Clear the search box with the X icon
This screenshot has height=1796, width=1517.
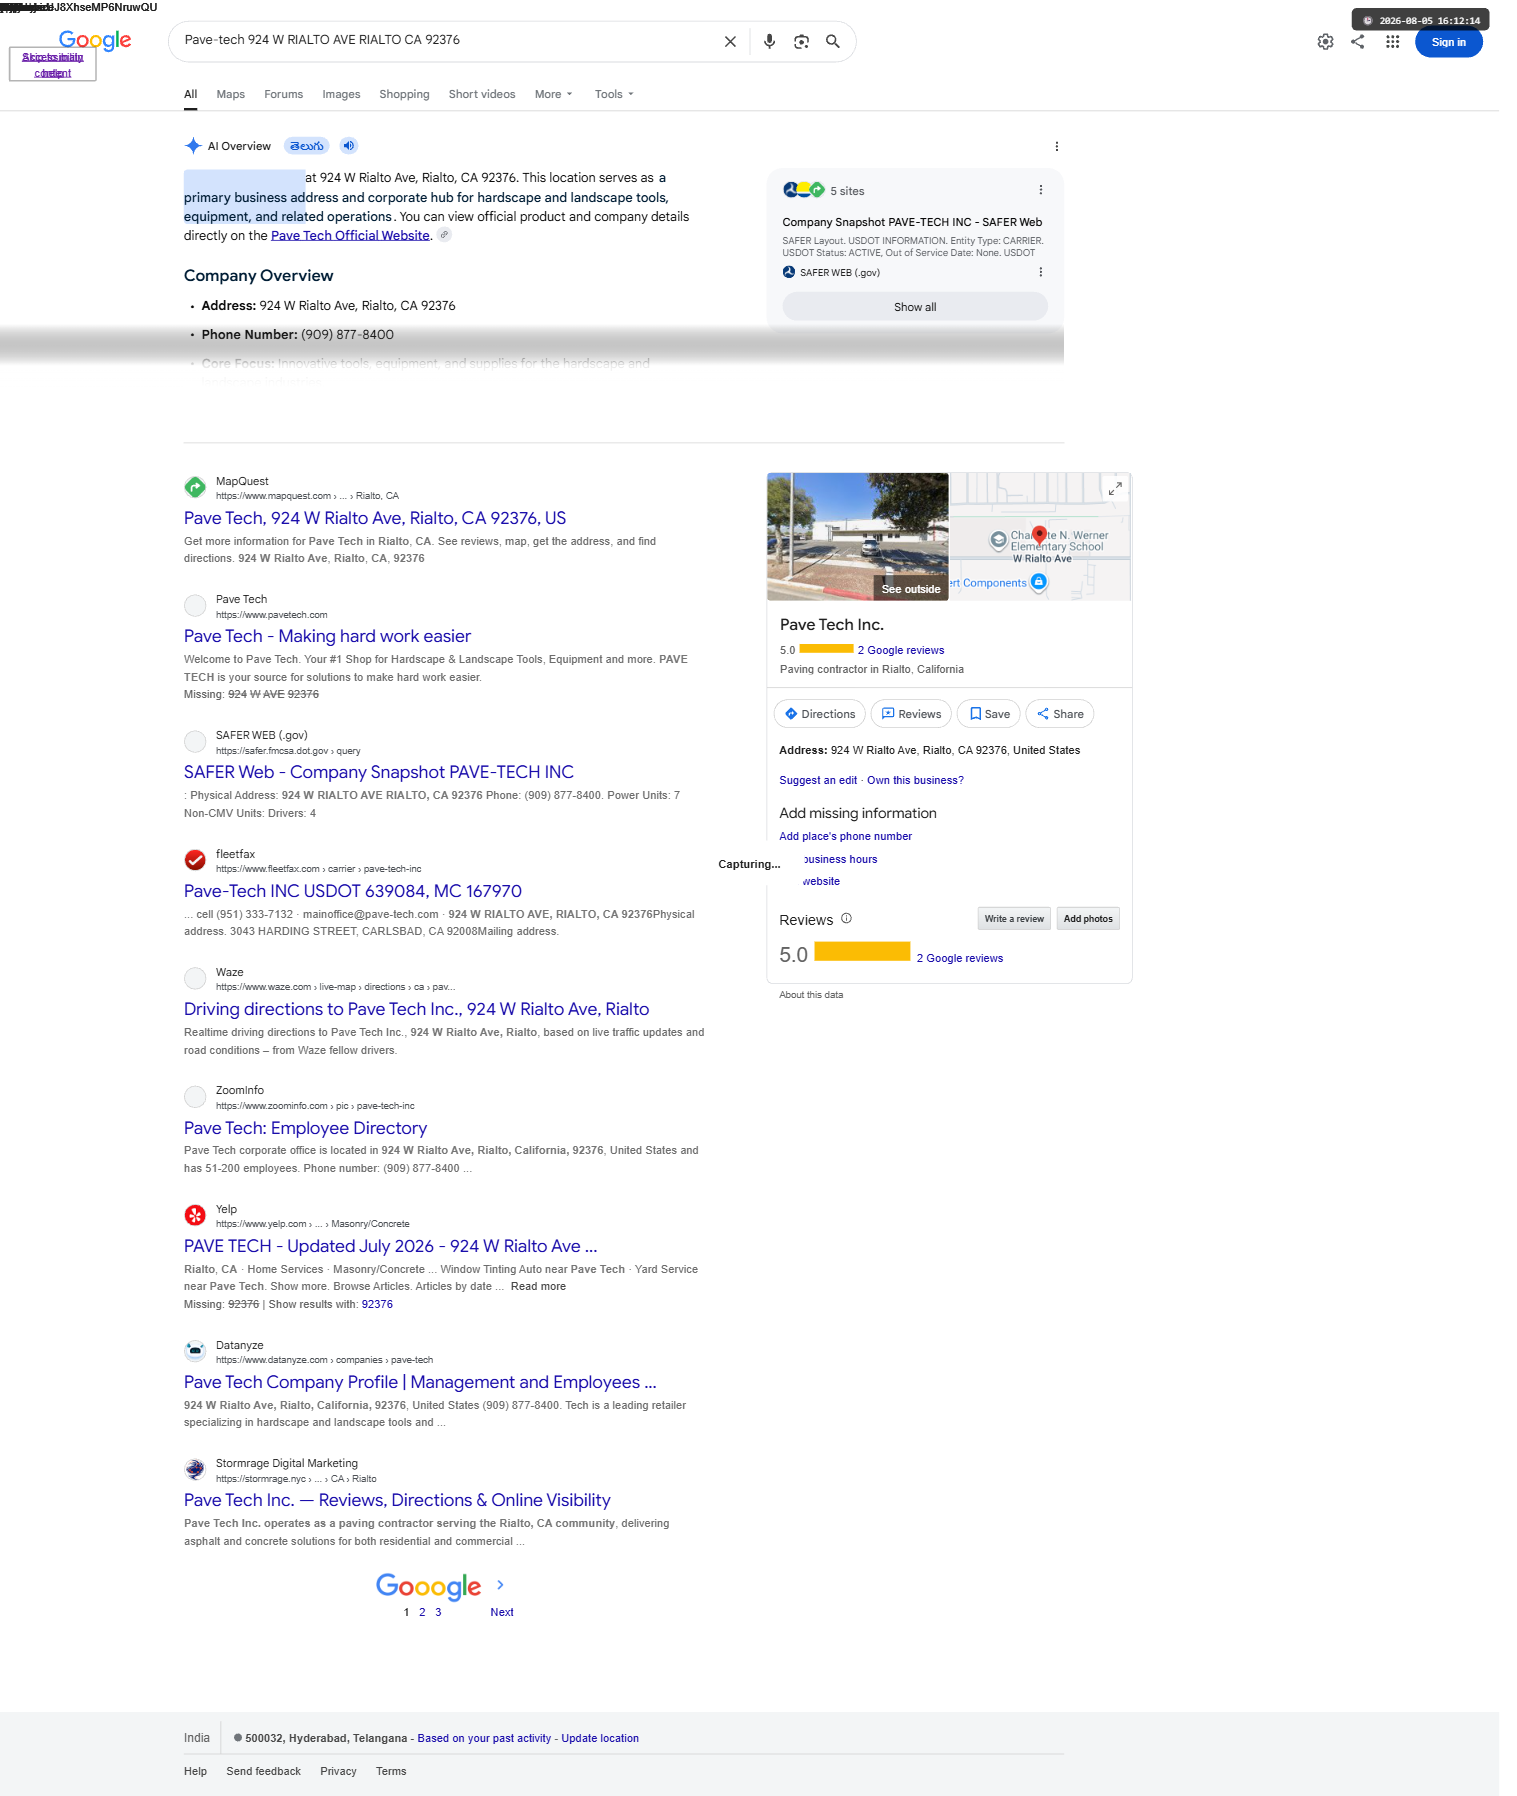tap(730, 42)
